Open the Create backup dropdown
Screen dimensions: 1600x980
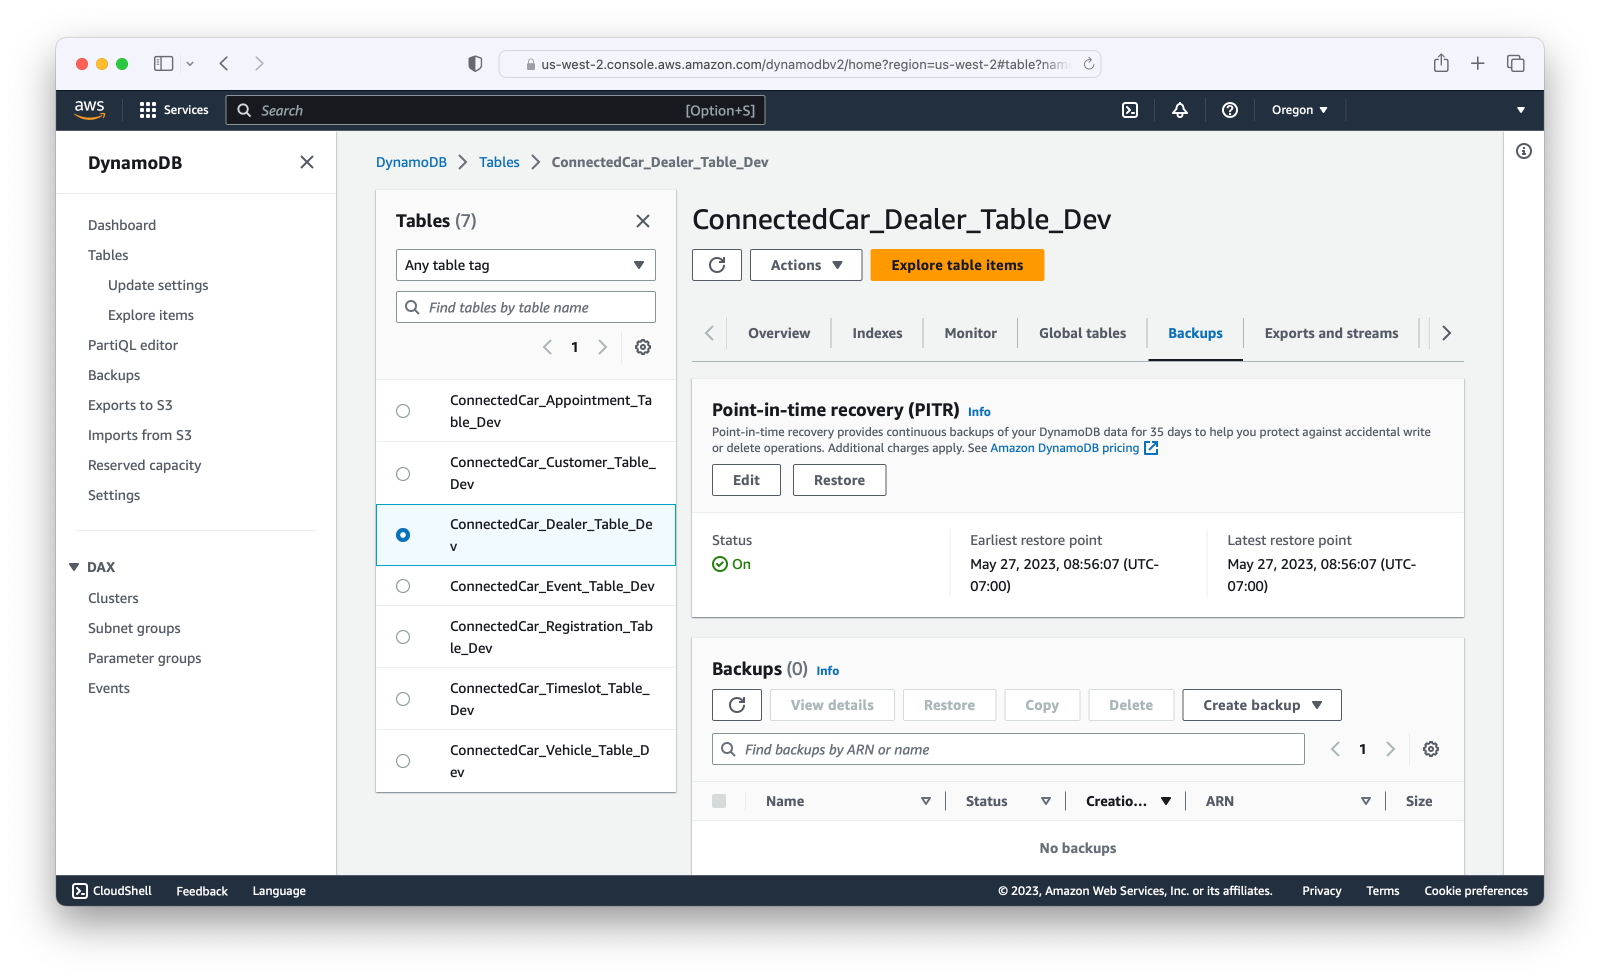click(1262, 705)
